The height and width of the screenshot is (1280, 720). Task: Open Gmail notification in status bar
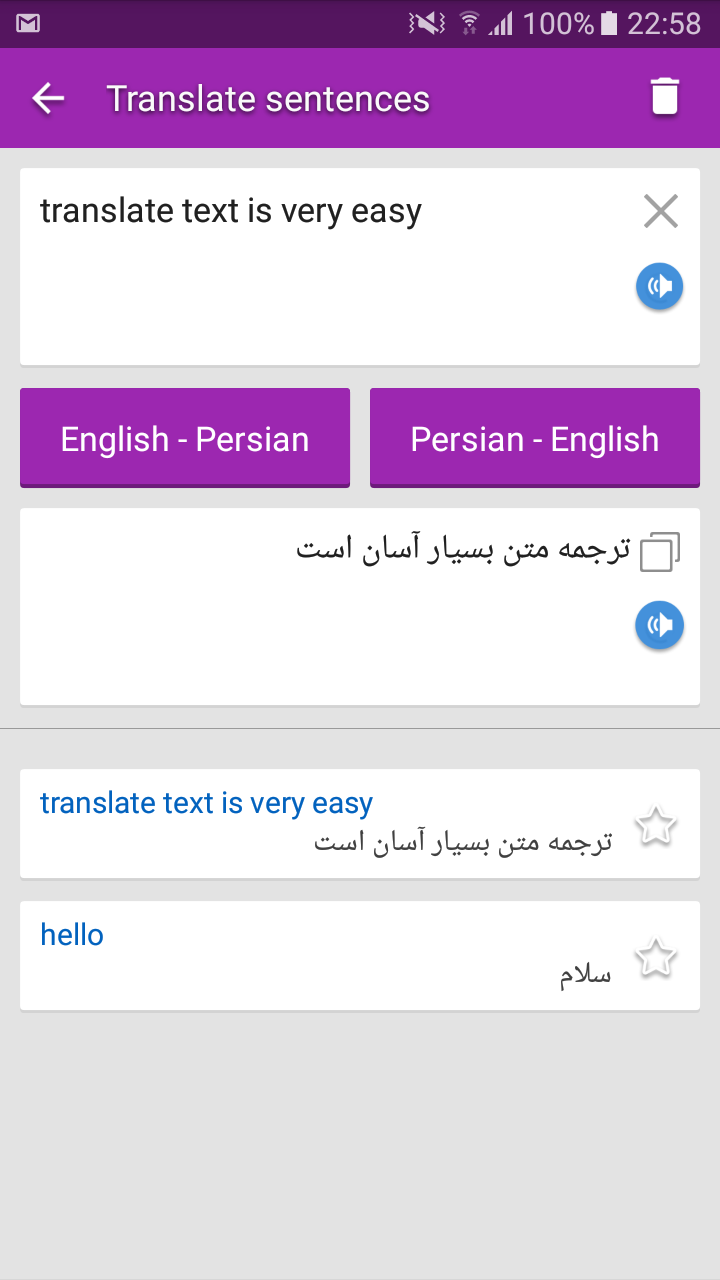point(28,23)
